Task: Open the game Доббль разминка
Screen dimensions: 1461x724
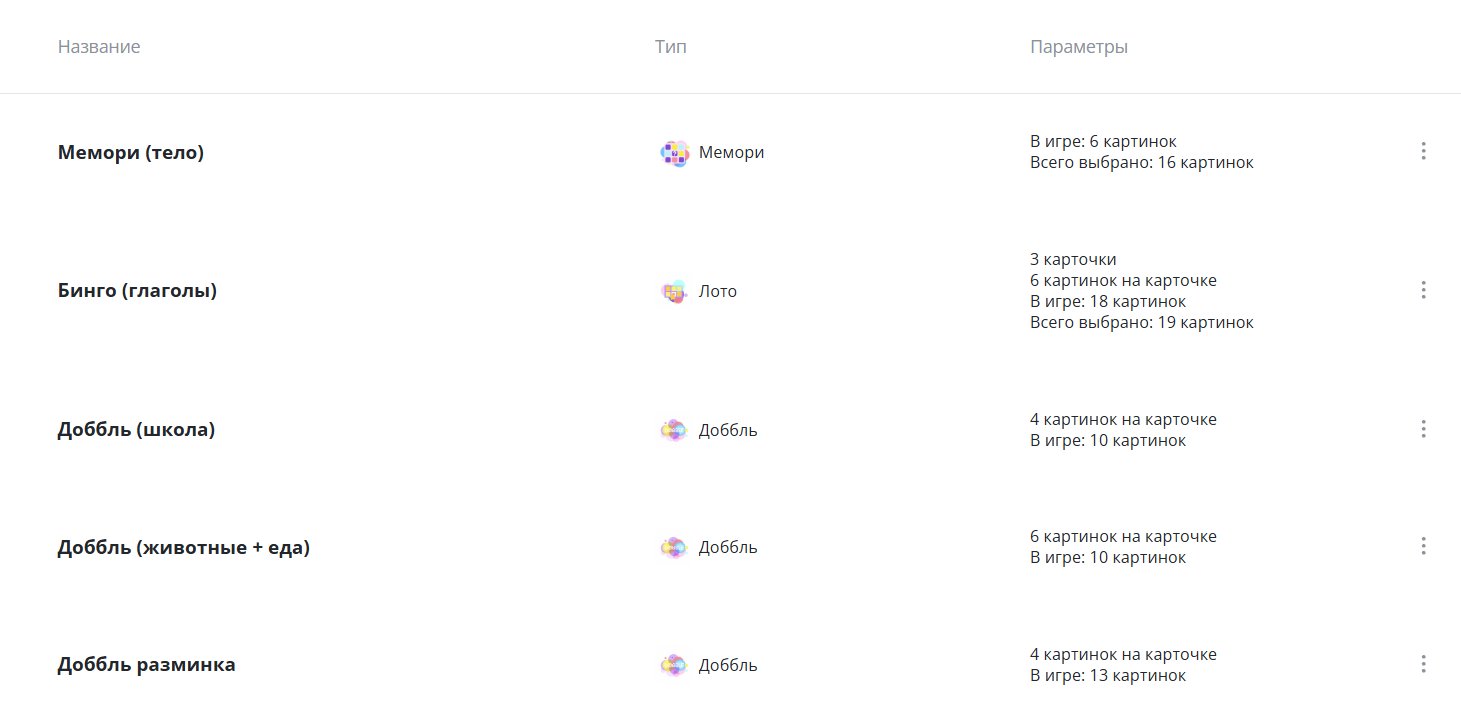Action: (147, 665)
